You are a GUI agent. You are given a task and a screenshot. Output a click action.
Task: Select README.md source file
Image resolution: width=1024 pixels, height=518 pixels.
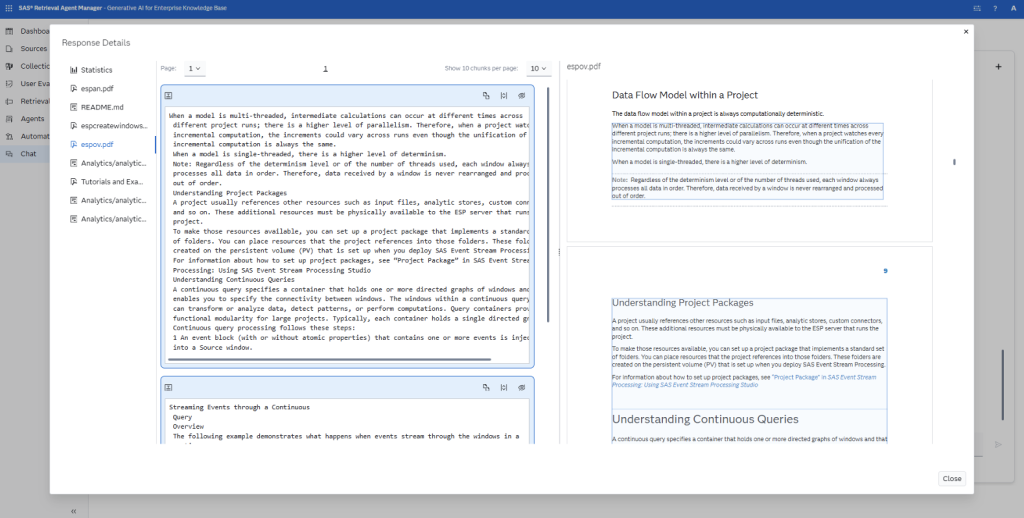point(102,107)
